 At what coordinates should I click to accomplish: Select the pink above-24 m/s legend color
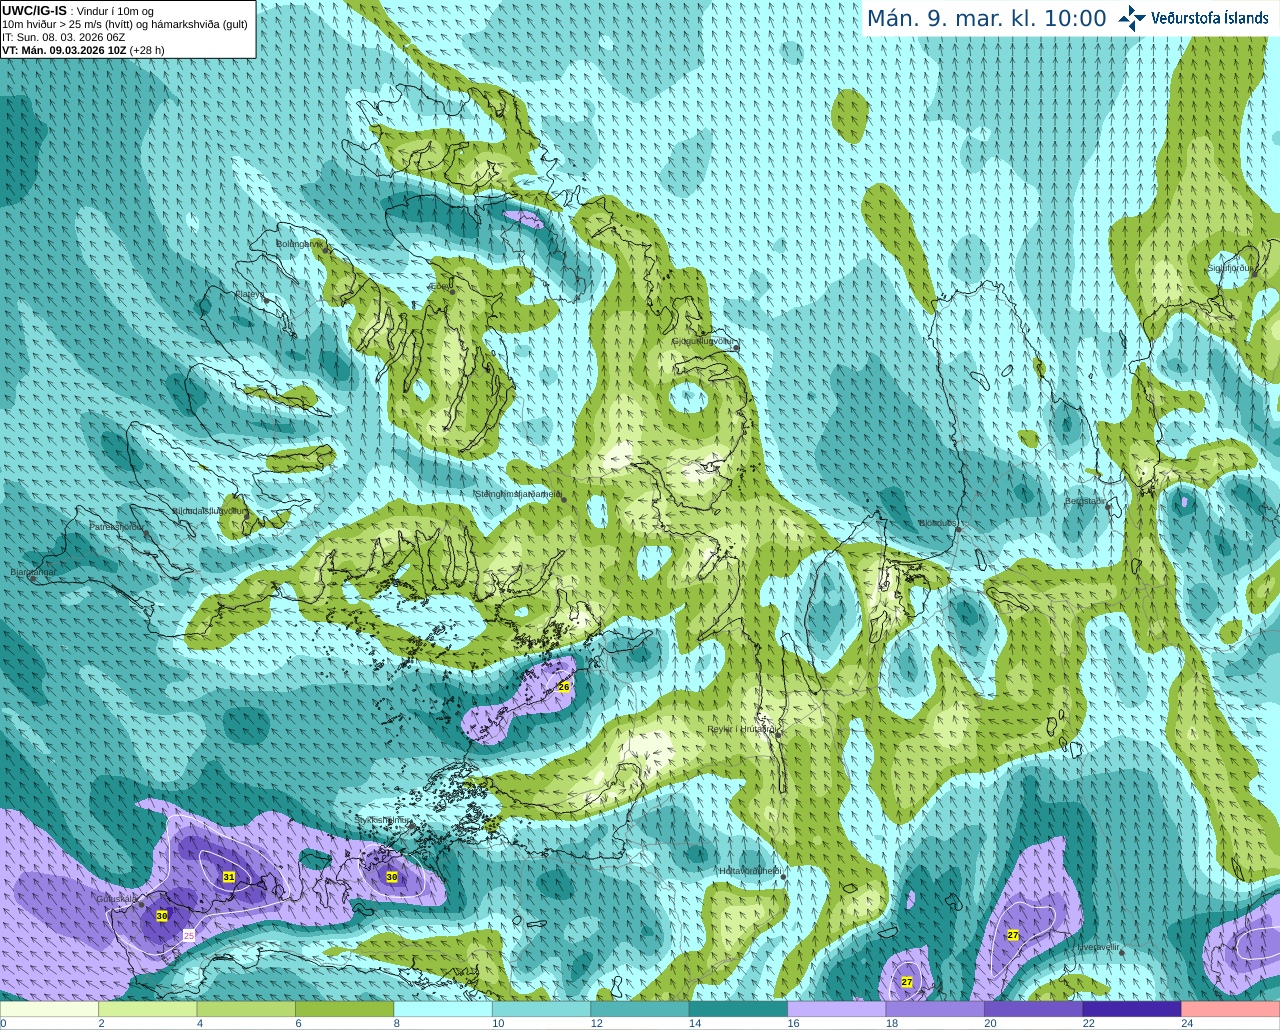1231,1008
